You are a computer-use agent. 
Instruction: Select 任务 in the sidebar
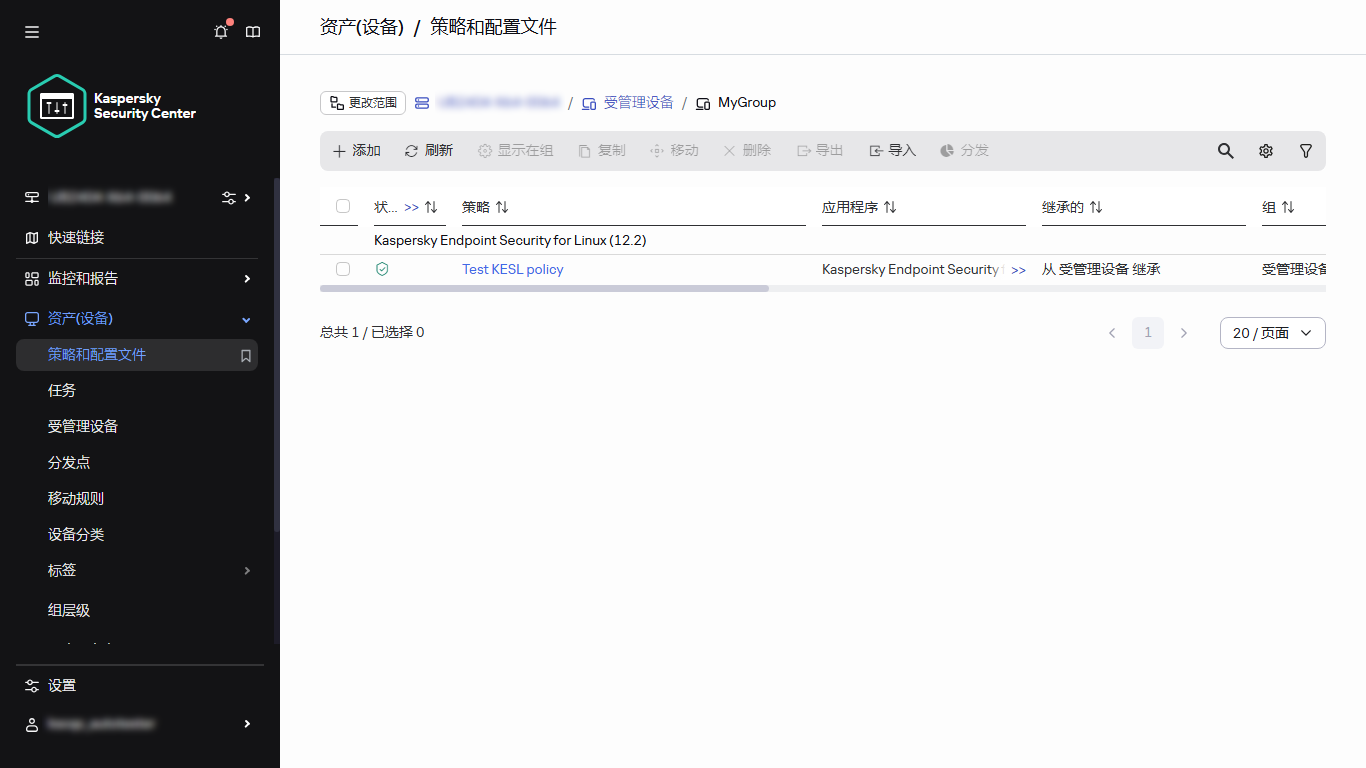point(61,390)
